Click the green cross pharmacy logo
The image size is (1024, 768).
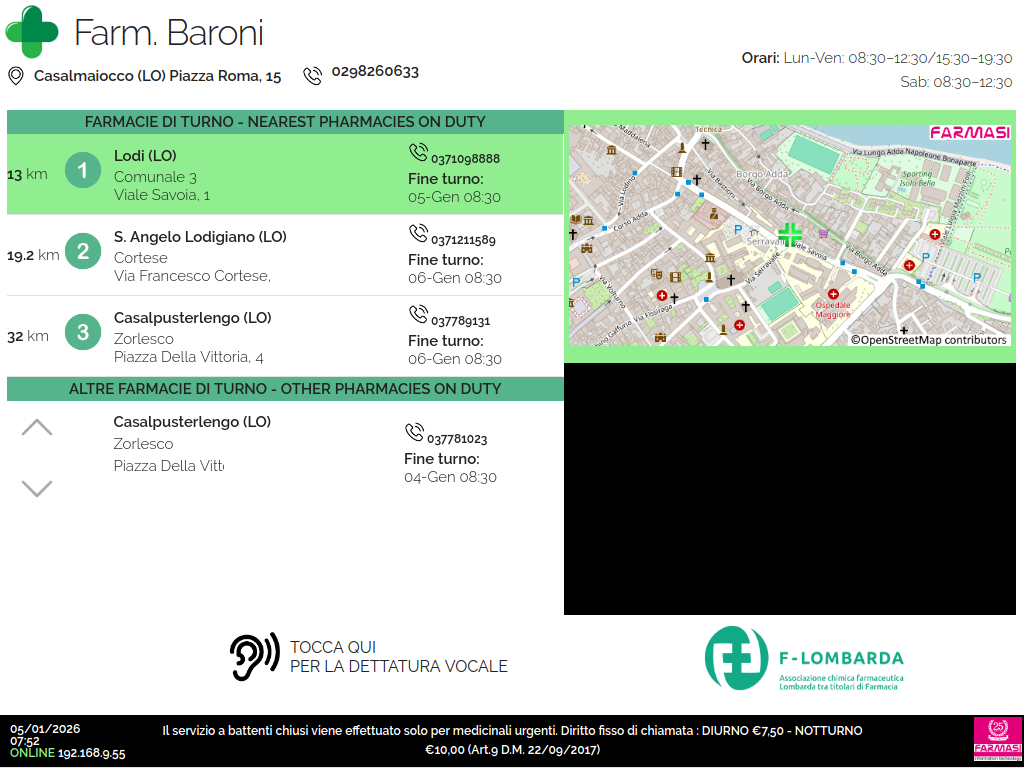(x=32, y=32)
